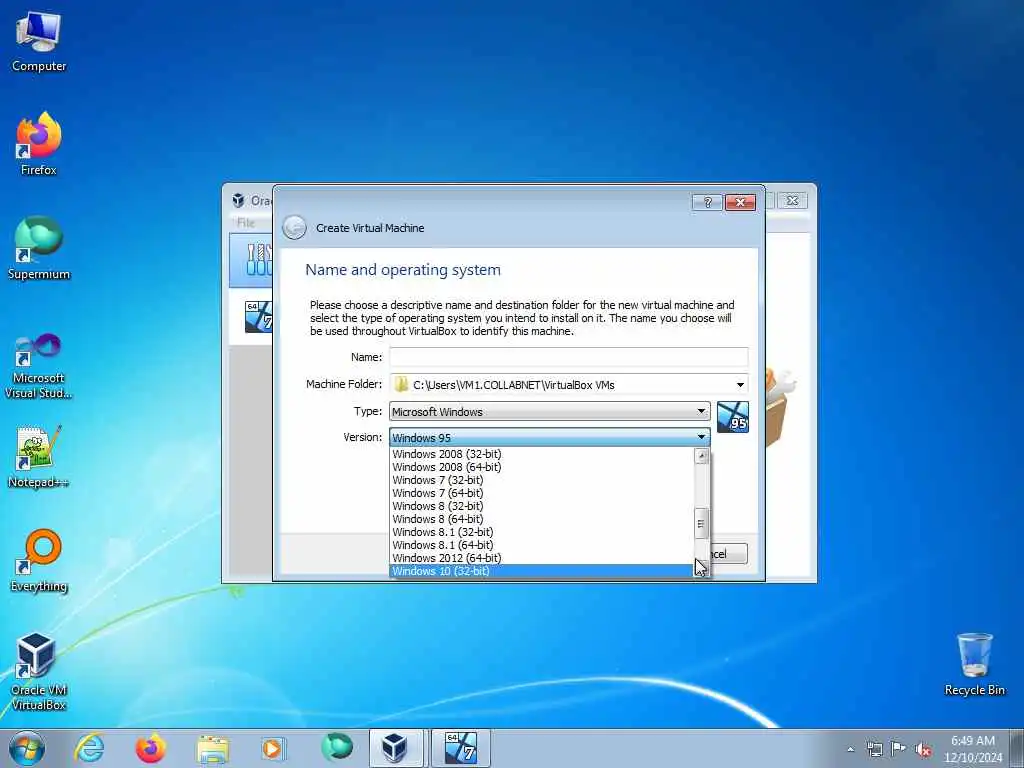Focus the Name input field
This screenshot has height=768, width=1024.
point(569,357)
